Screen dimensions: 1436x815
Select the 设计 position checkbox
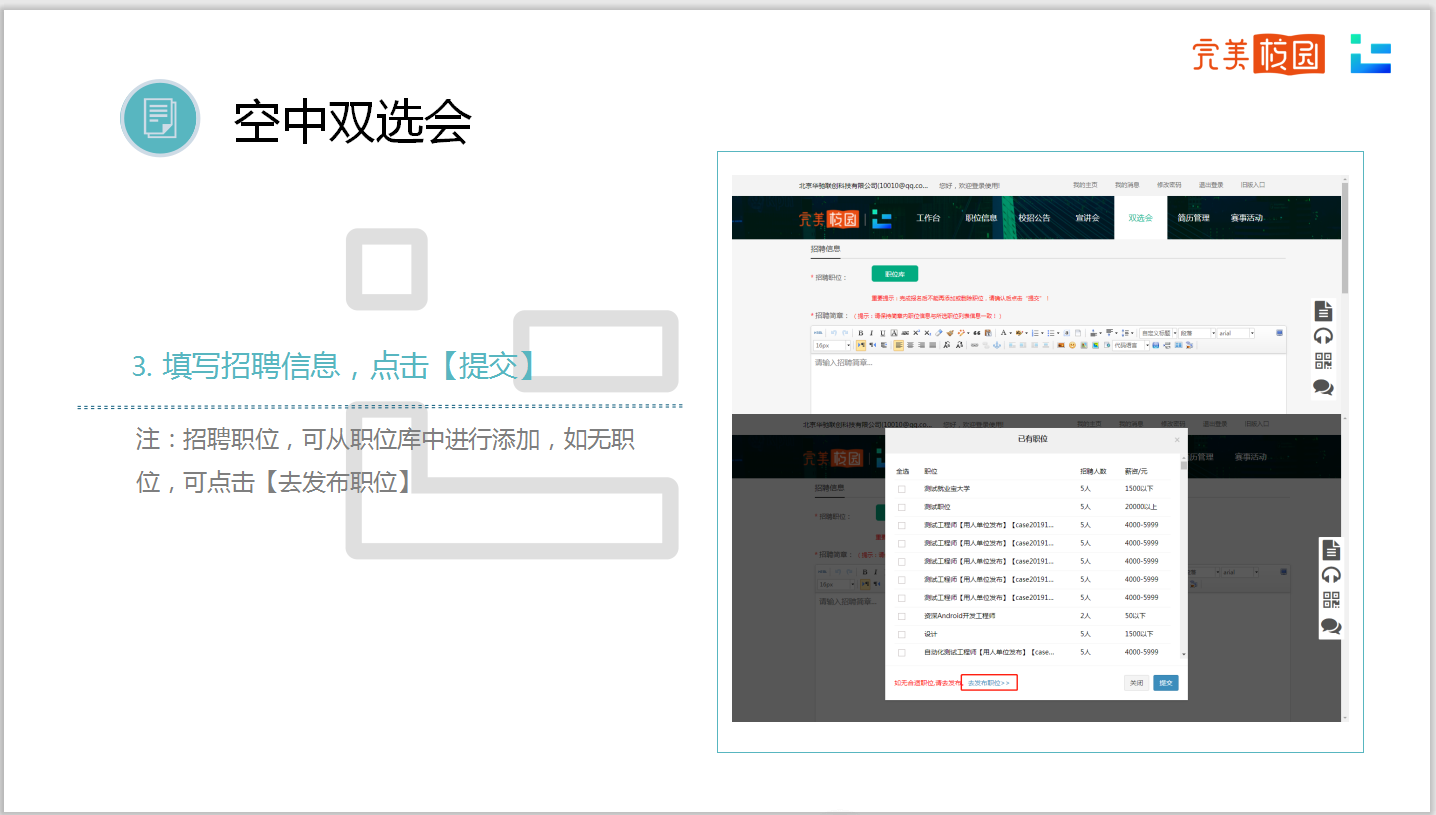point(901,634)
